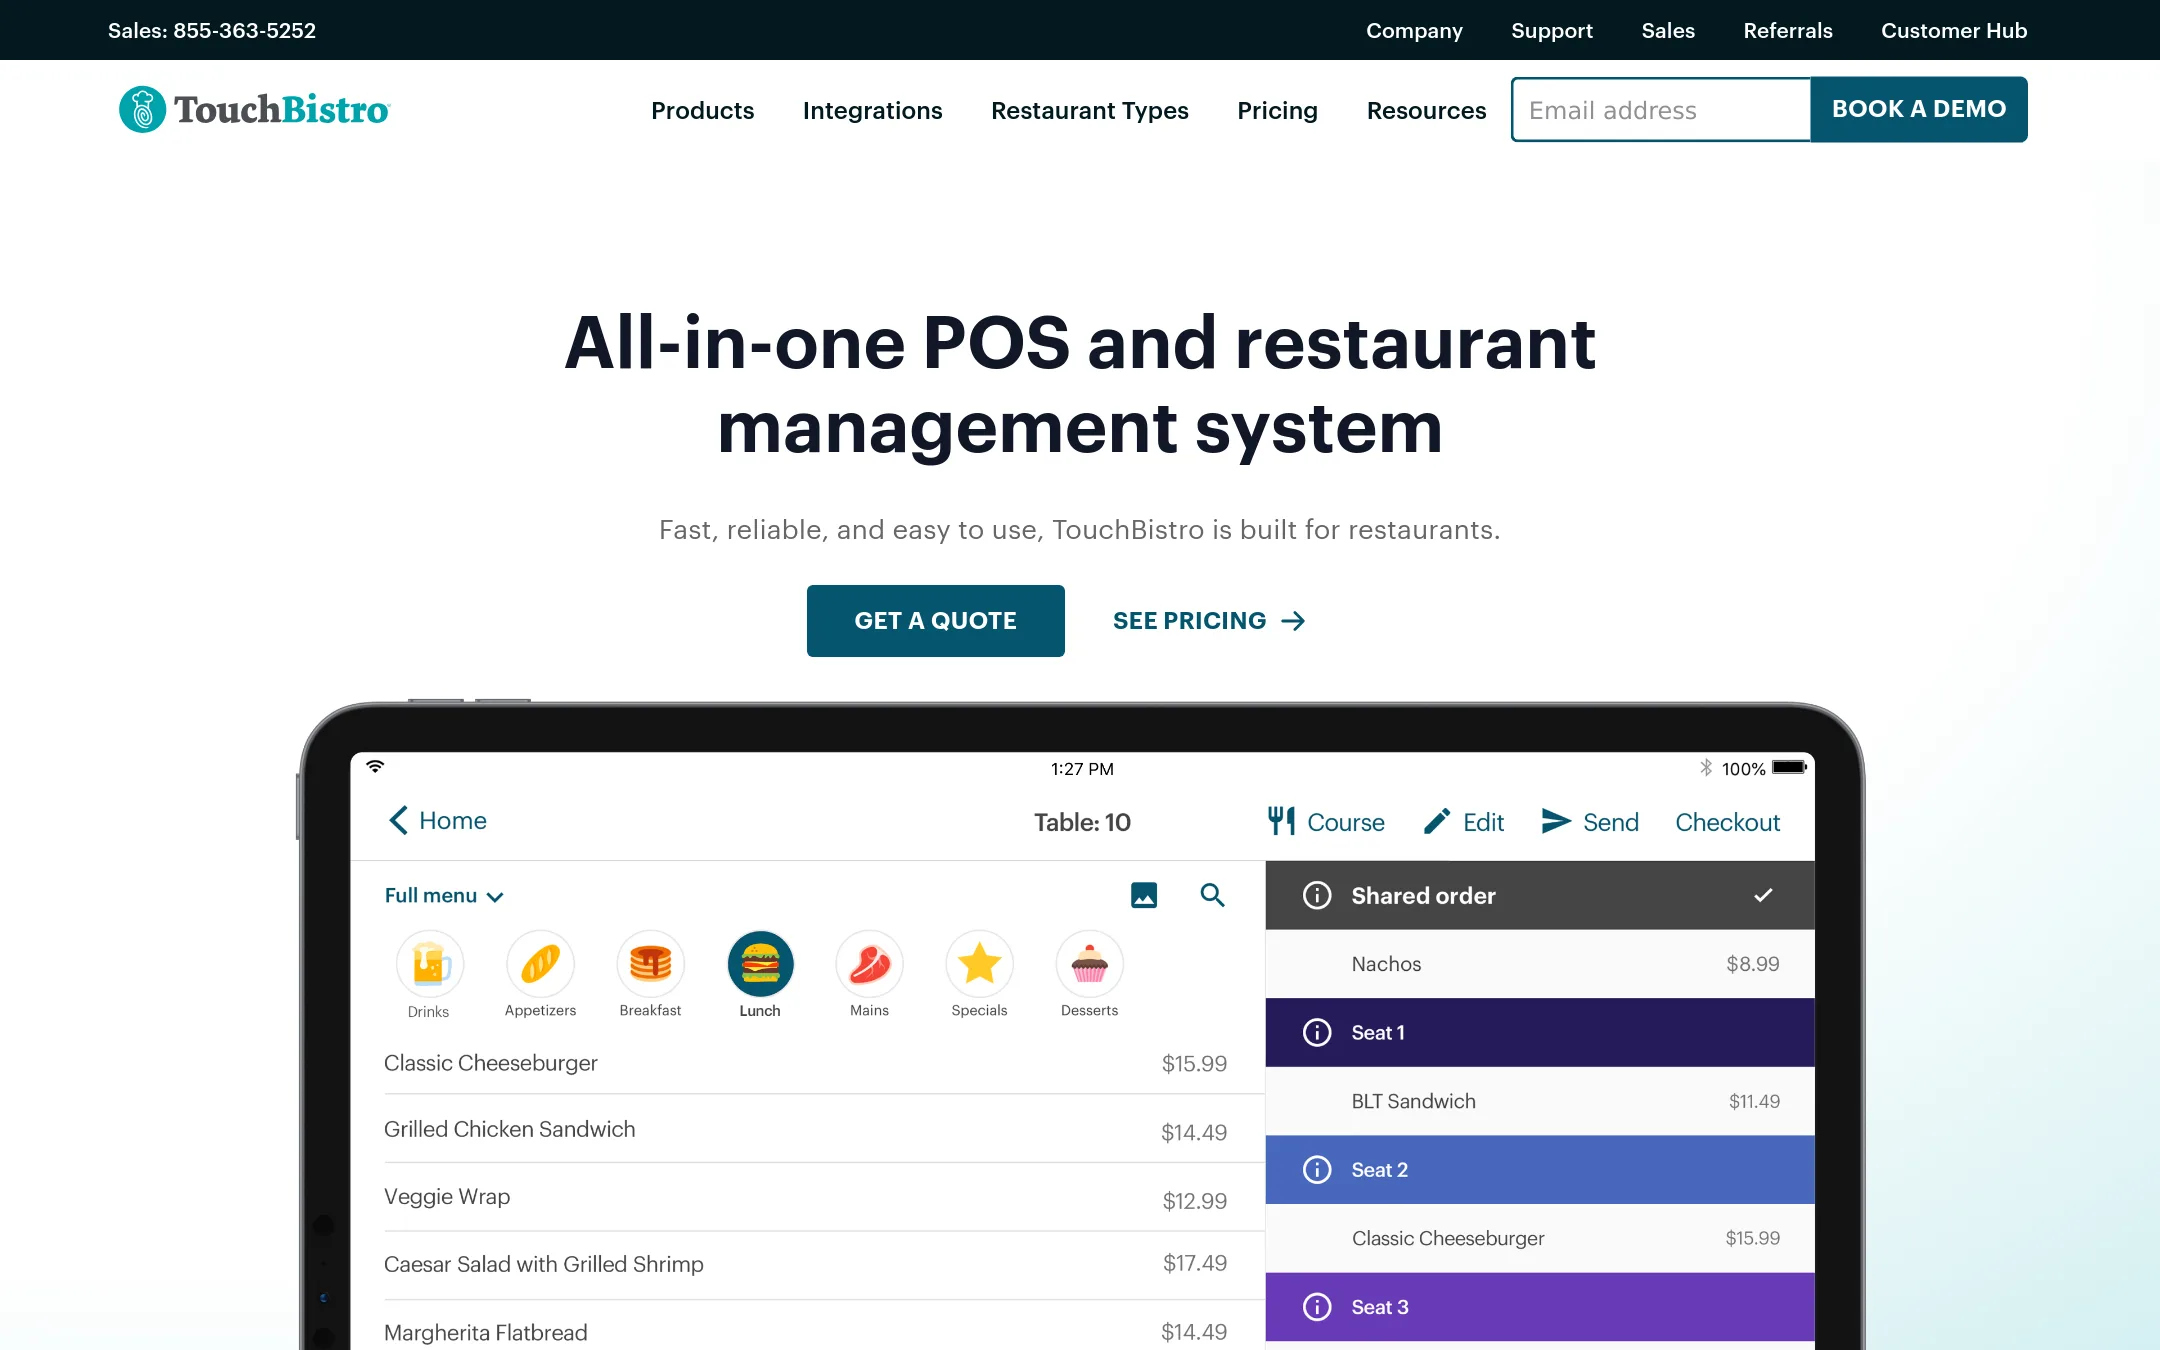This screenshot has height=1350, width=2160.
Task: Expand the Full menu dropdown
Action: (x=444, y=895)
